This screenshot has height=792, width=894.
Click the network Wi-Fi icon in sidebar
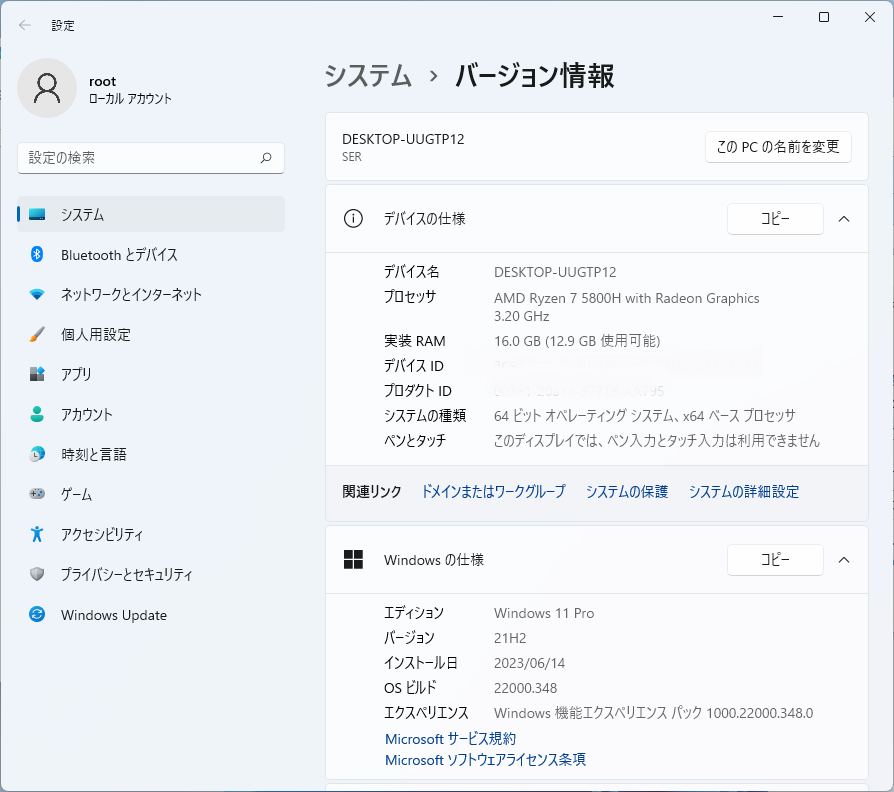37,294
